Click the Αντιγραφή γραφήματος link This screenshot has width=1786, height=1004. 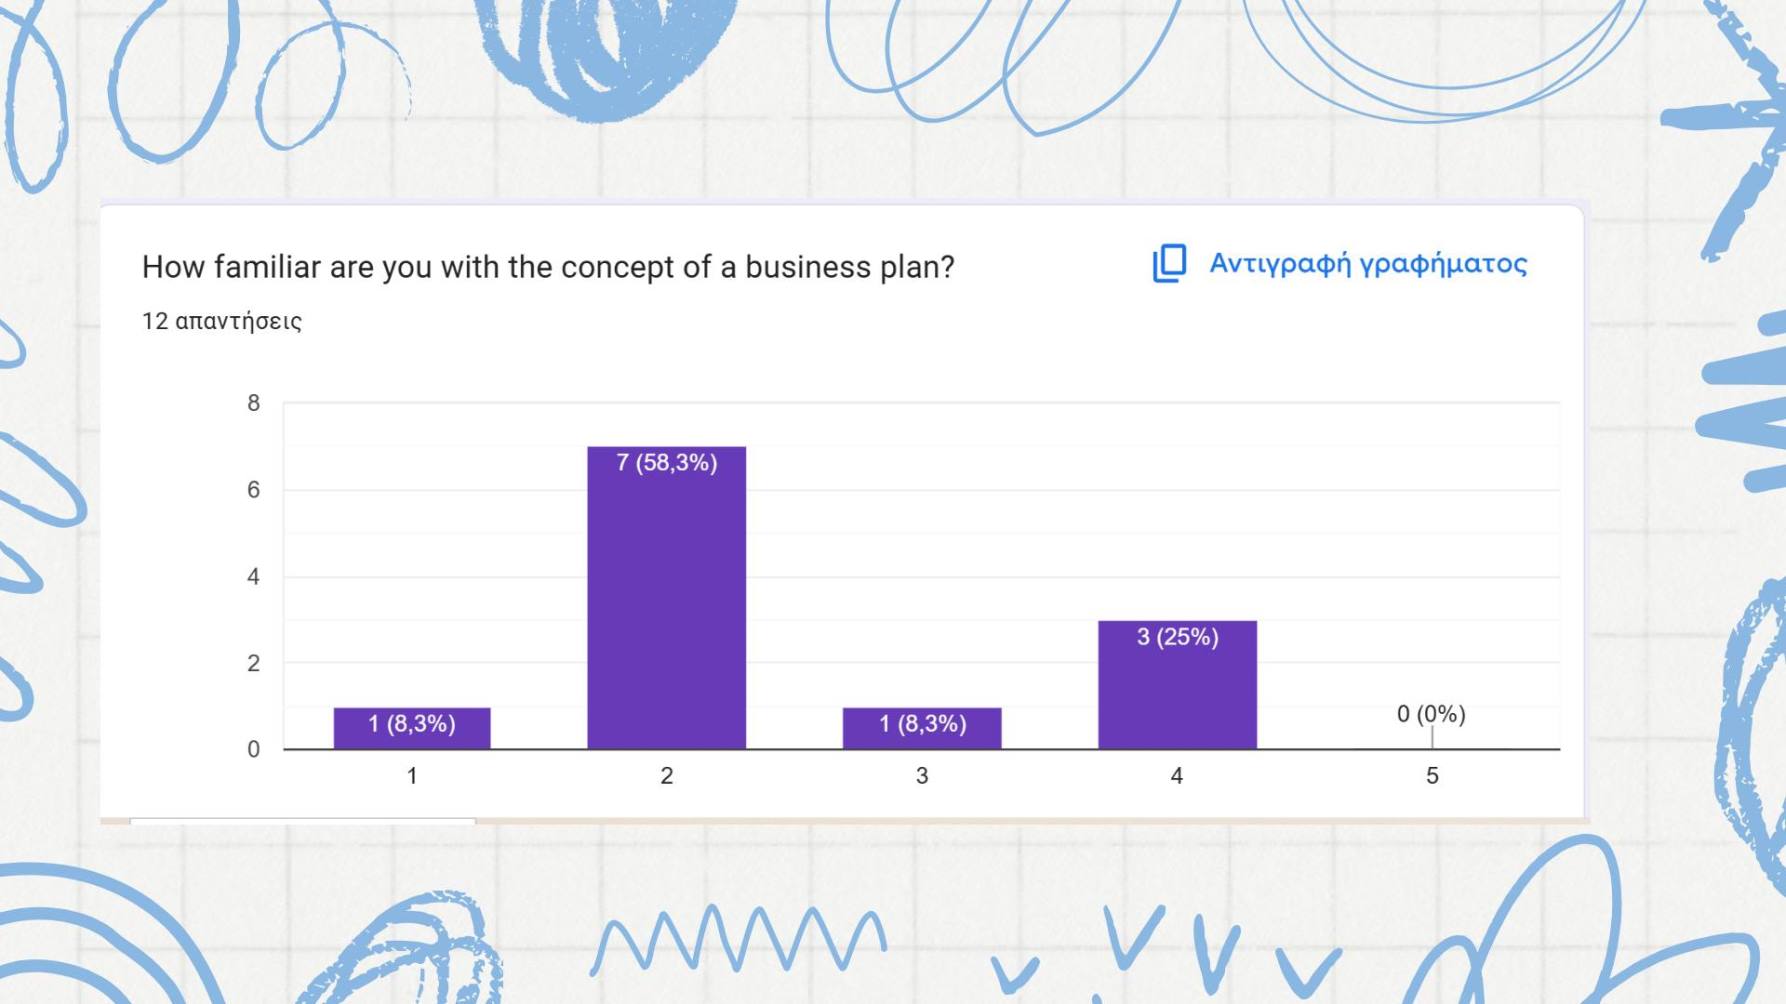point(1368,264)
